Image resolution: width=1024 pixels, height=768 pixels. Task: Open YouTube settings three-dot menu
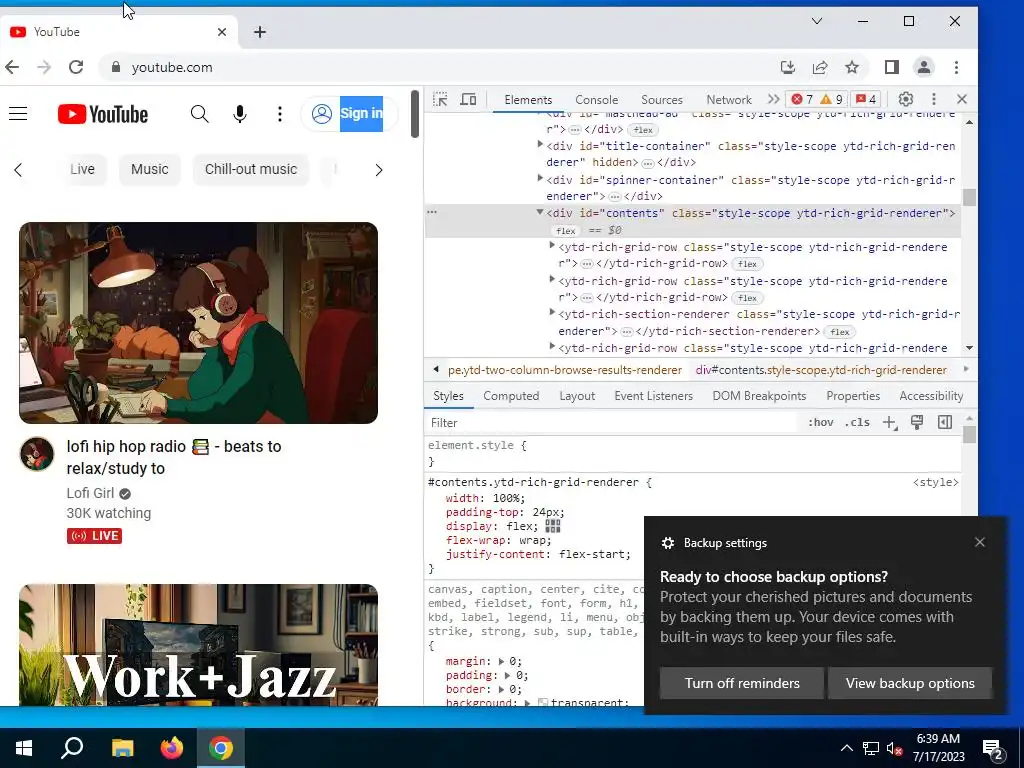(x=280, y=114)
